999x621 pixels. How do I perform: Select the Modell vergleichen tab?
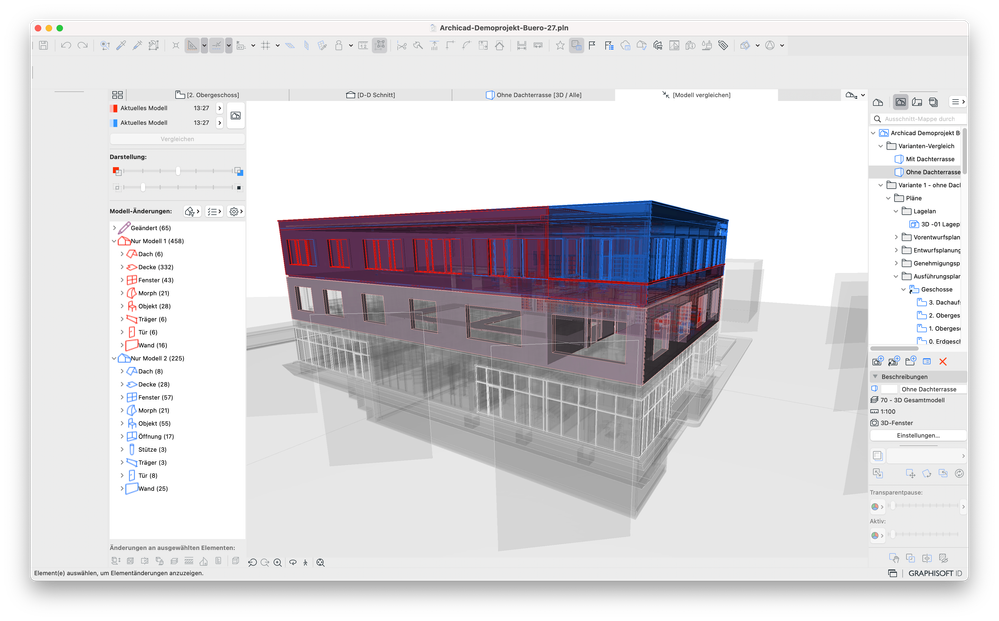tap(696, 95)
